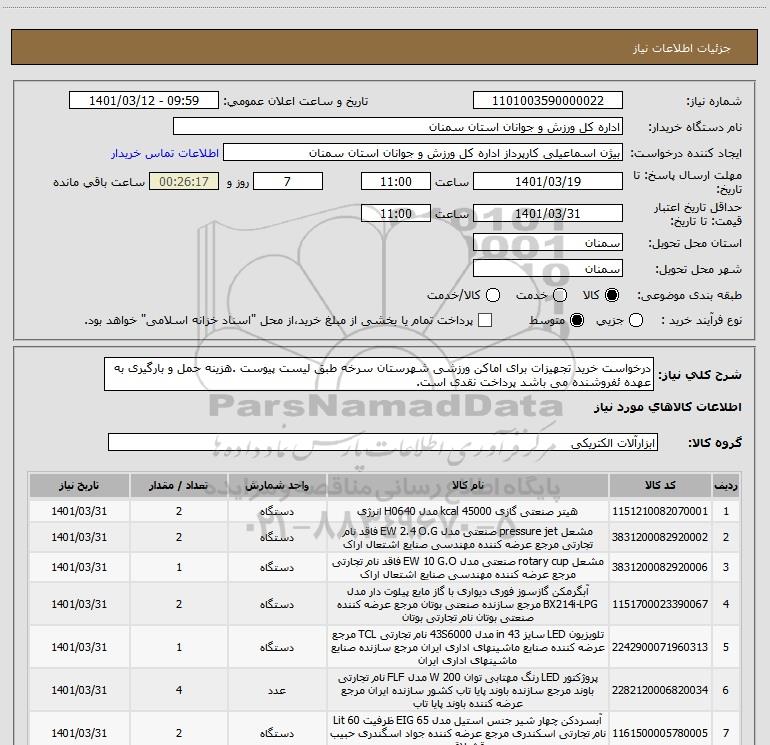Screen dimensions: 770x745
Task: Select the کالا radio button
Action: coord(612,295)
